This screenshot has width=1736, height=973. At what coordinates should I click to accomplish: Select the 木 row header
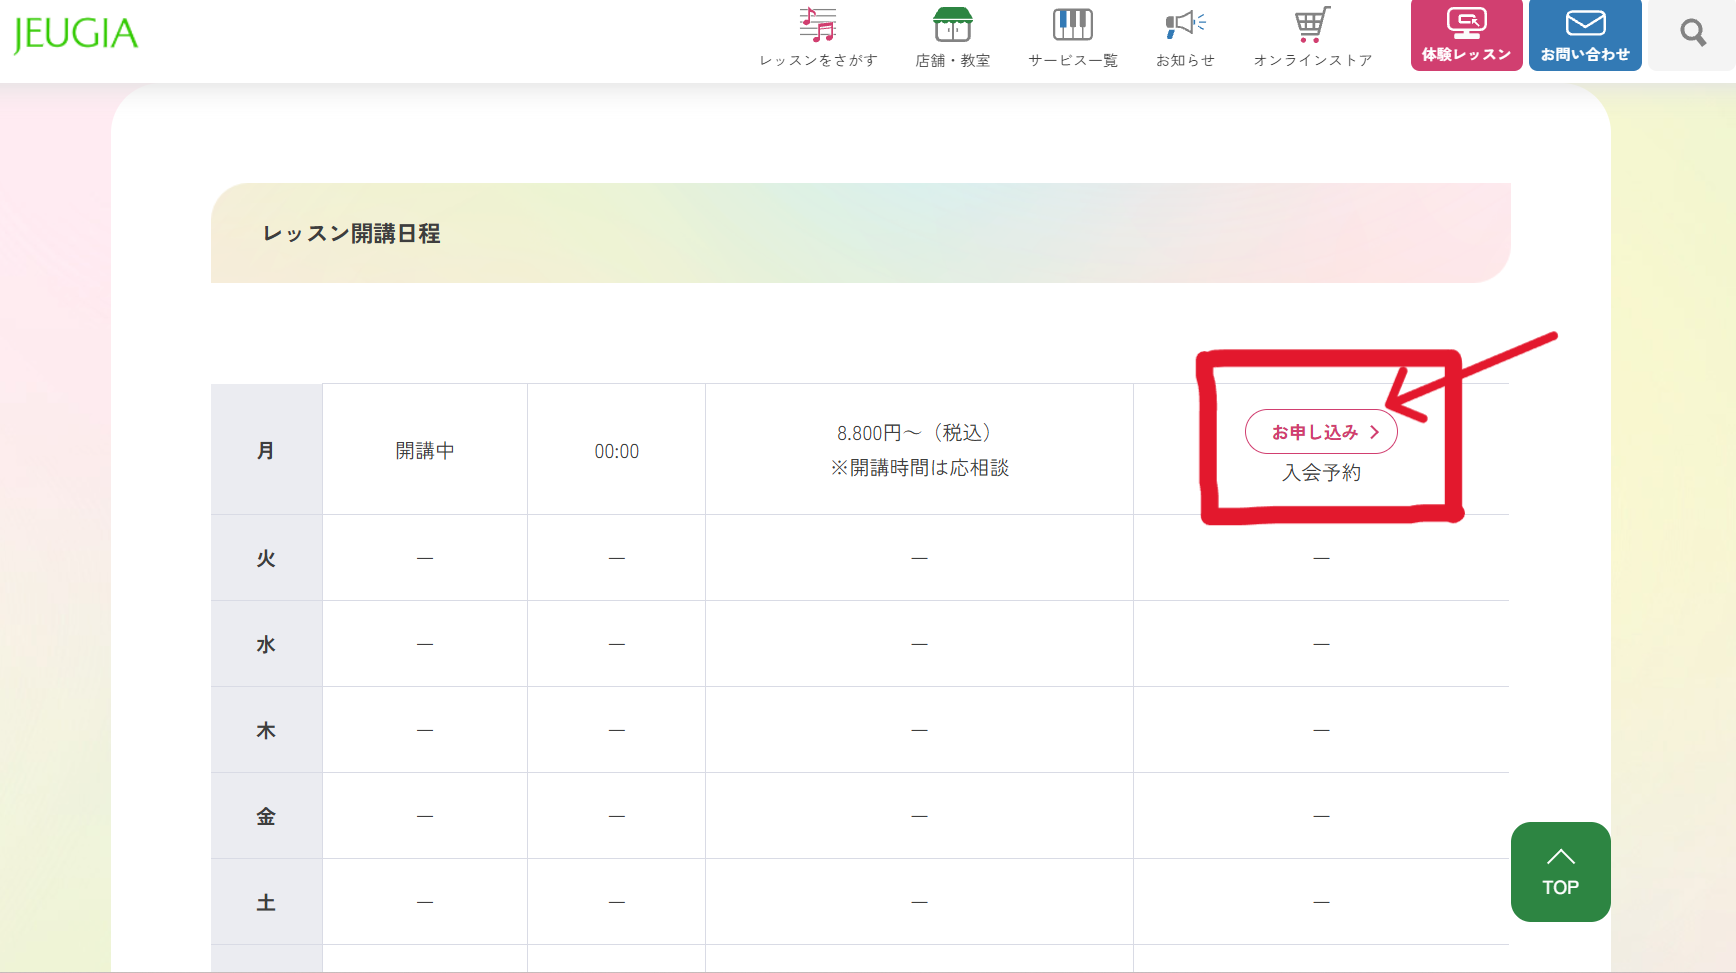[x=266, y=730]
